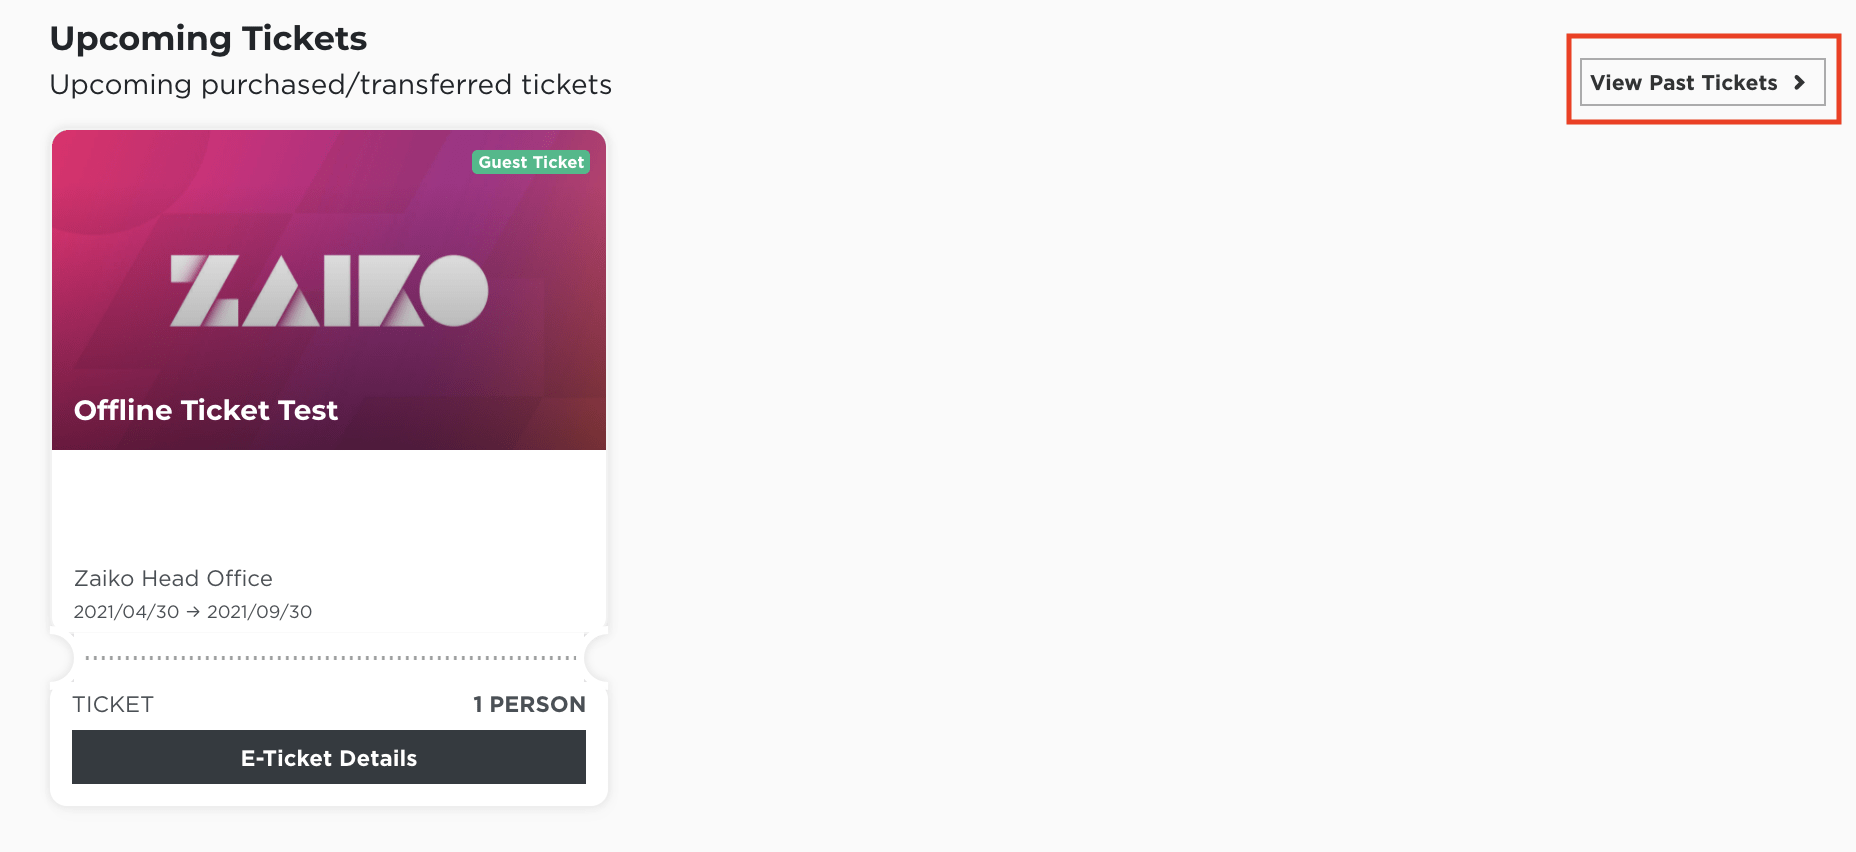Click the Guest Ticket badge
This screenshot has width=1856, height=852.
531,162
